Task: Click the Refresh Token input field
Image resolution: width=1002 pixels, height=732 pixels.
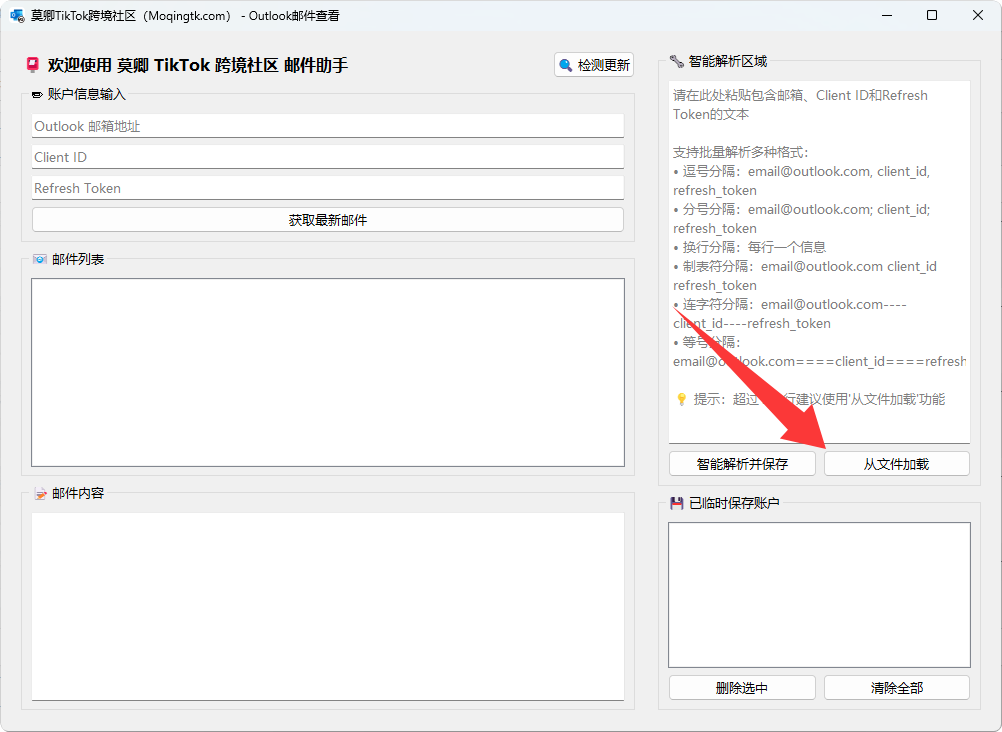Action: [x=327, y=188]
